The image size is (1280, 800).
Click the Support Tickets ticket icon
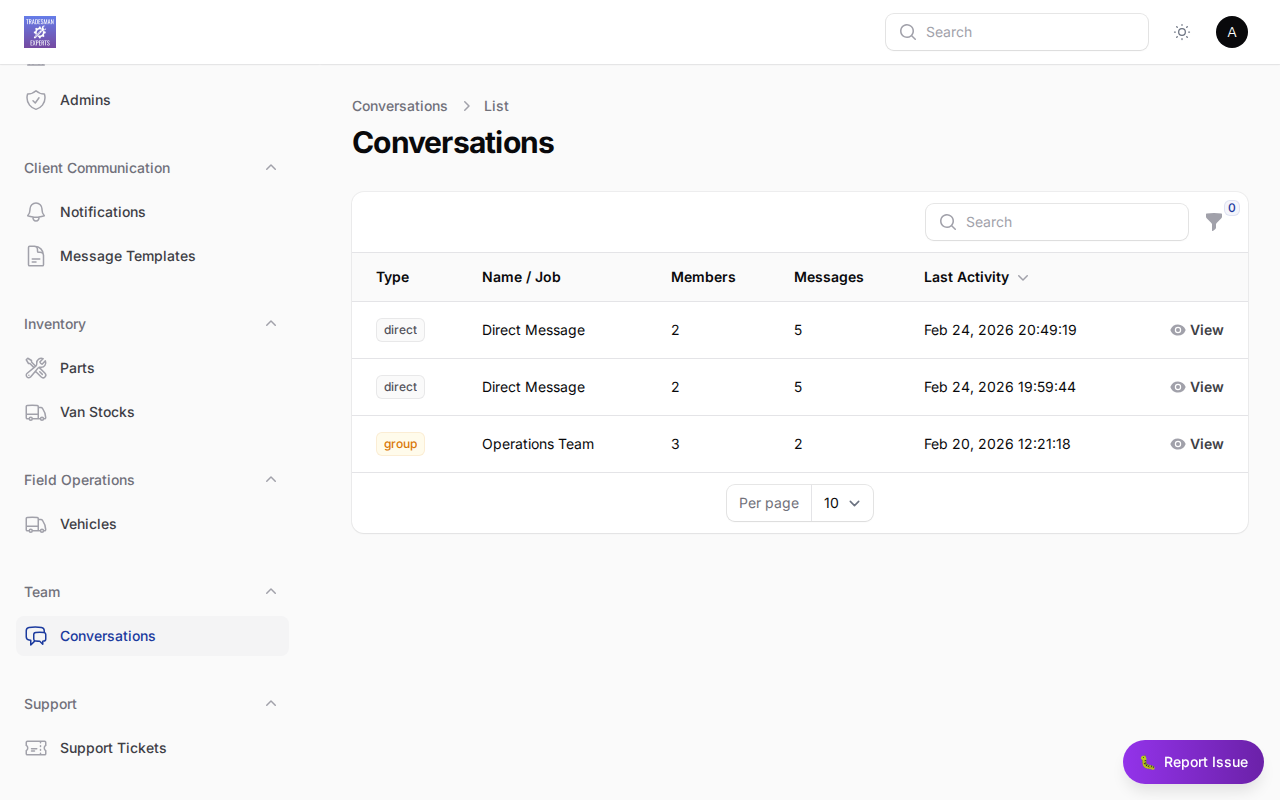click(36, 748)
